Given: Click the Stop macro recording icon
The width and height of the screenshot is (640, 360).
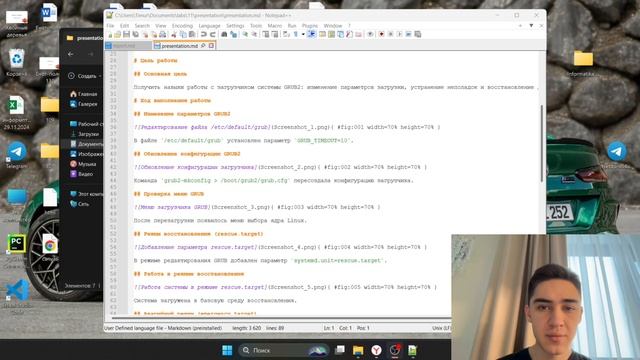Looking at the screenshot, I should tap(391, 34).
